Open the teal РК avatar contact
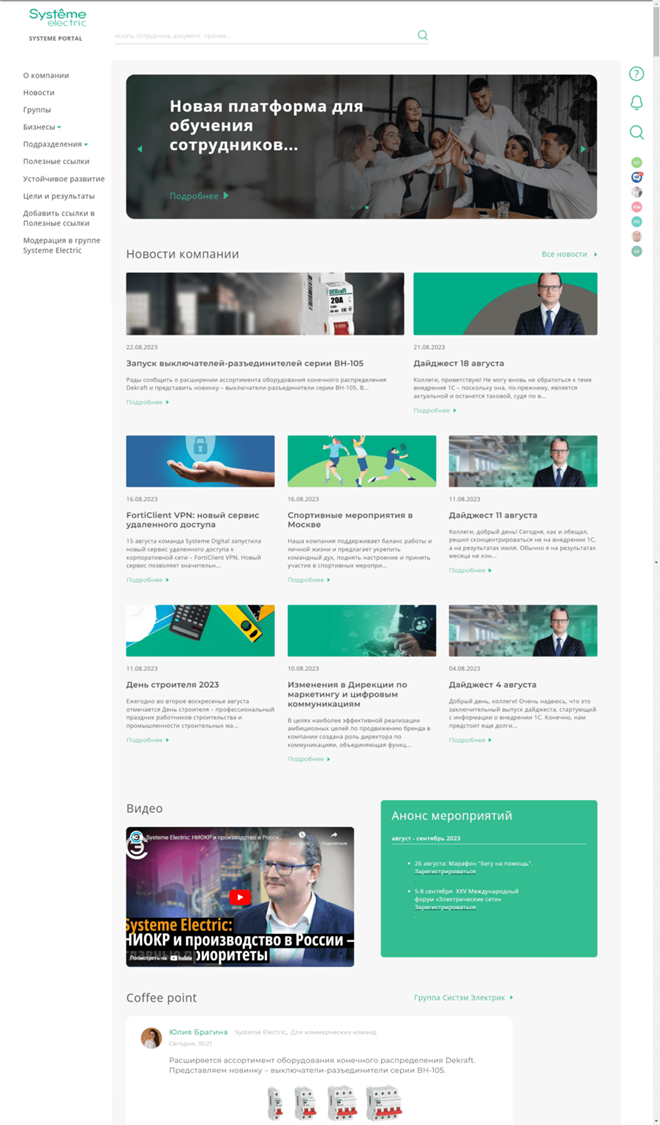Screen dimensions: 660x1125 (x=636, y=222)
